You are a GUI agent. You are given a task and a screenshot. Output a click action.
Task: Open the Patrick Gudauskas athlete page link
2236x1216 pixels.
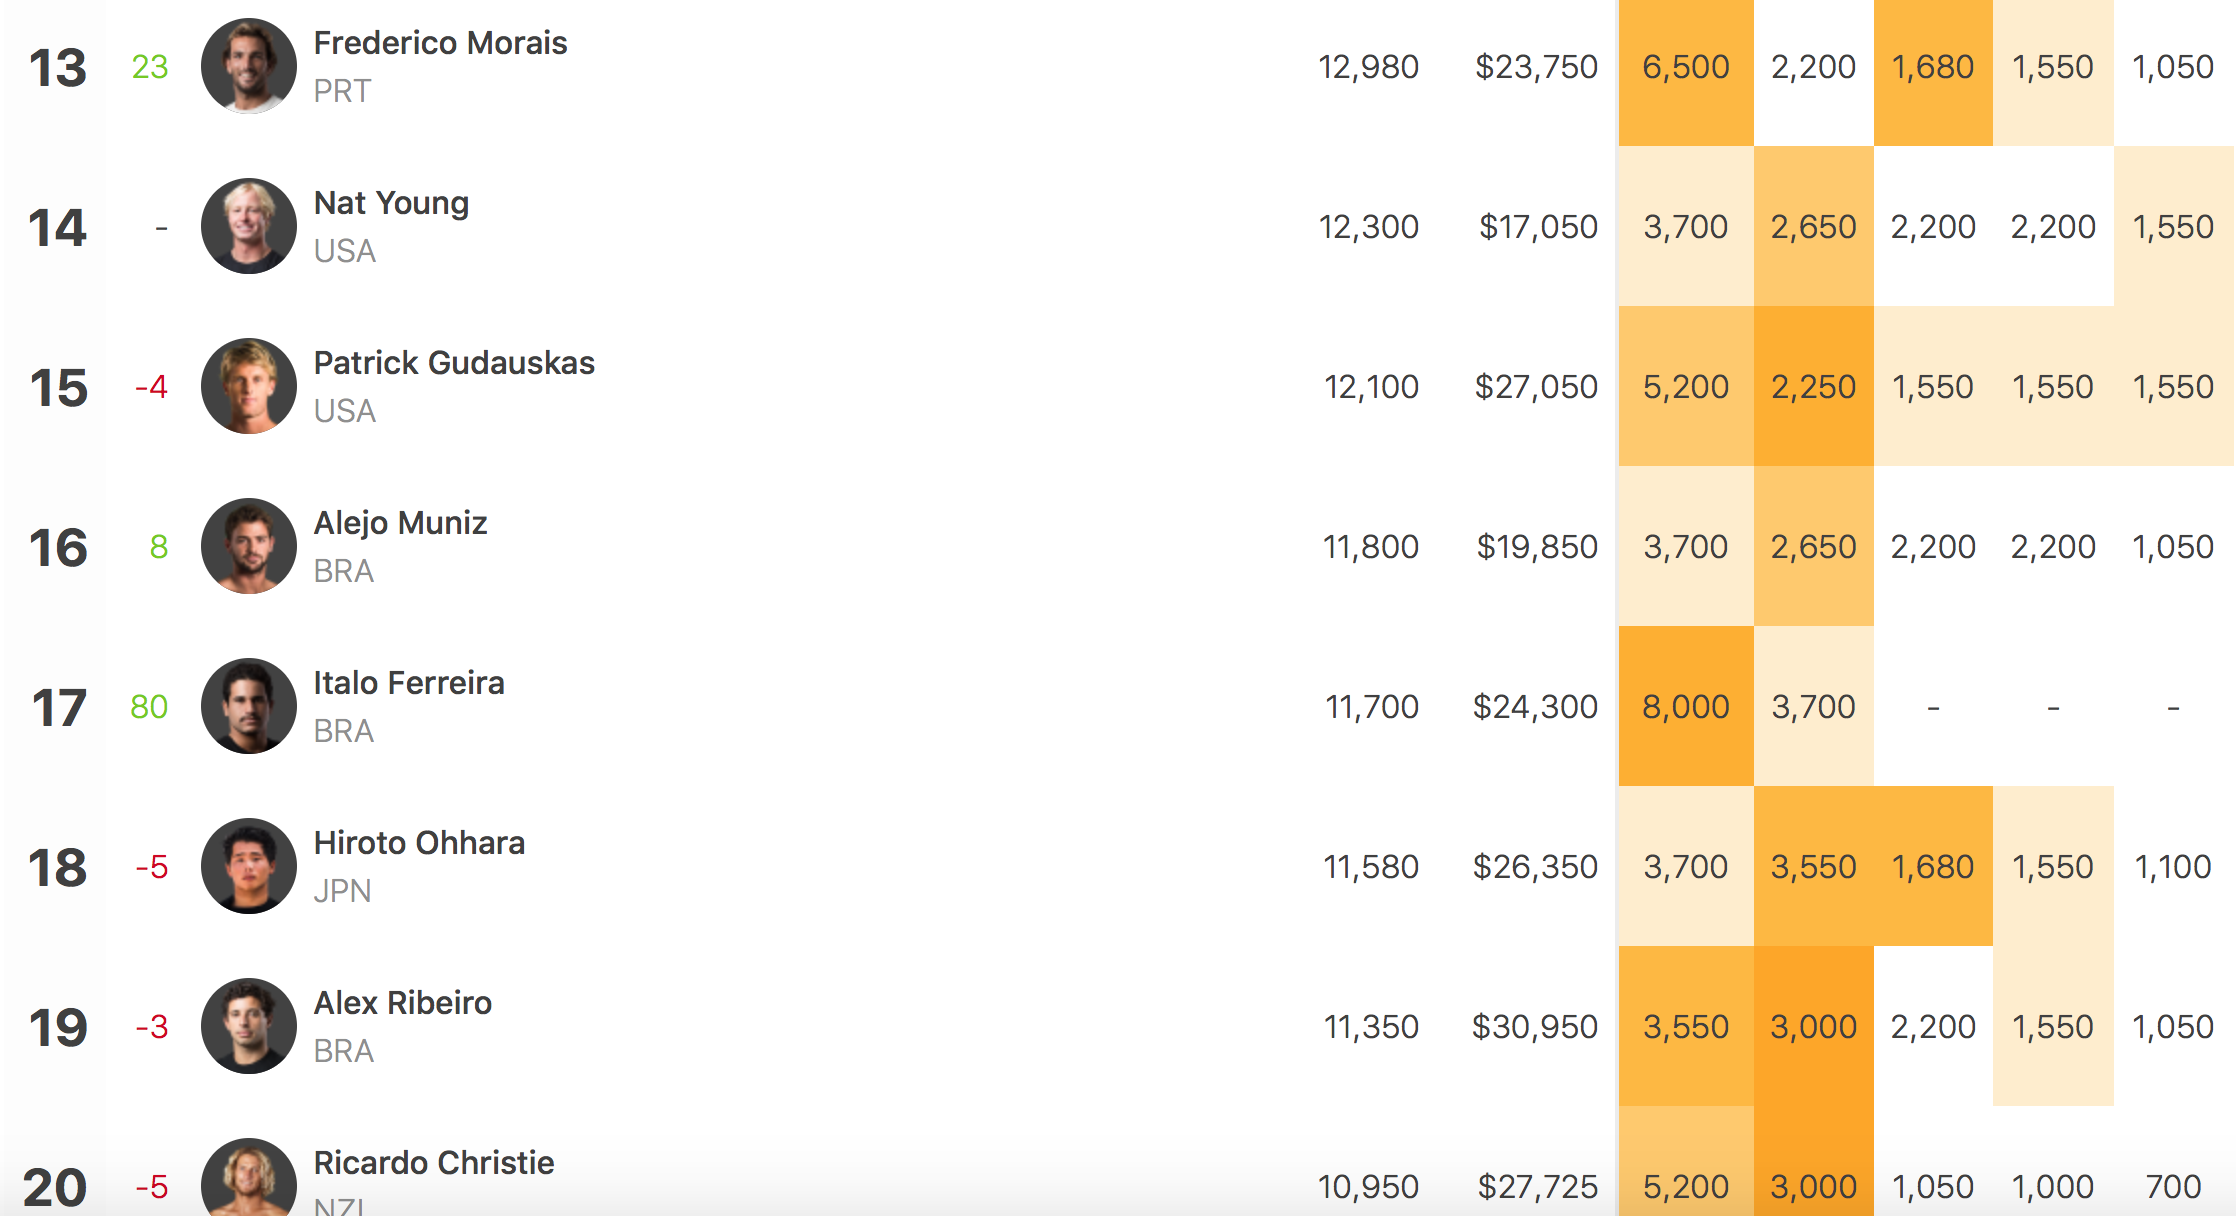pos(454,363)
